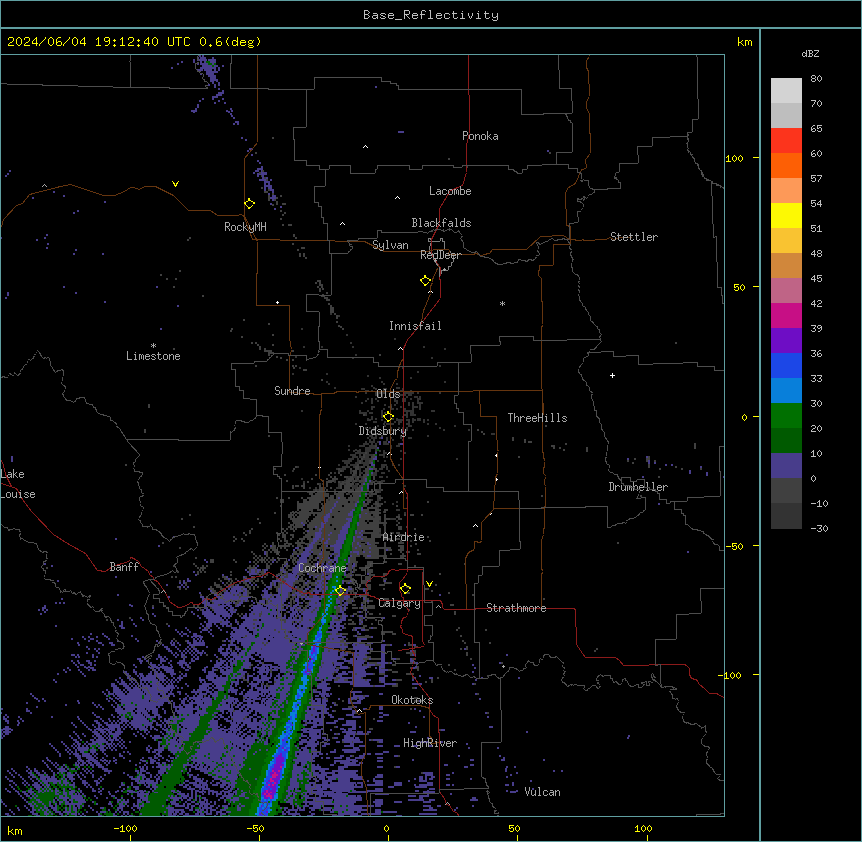Select the blue 36-33 dBZ legend swatch
Viewport: 862px width, 842px height.
click(786, 365)
